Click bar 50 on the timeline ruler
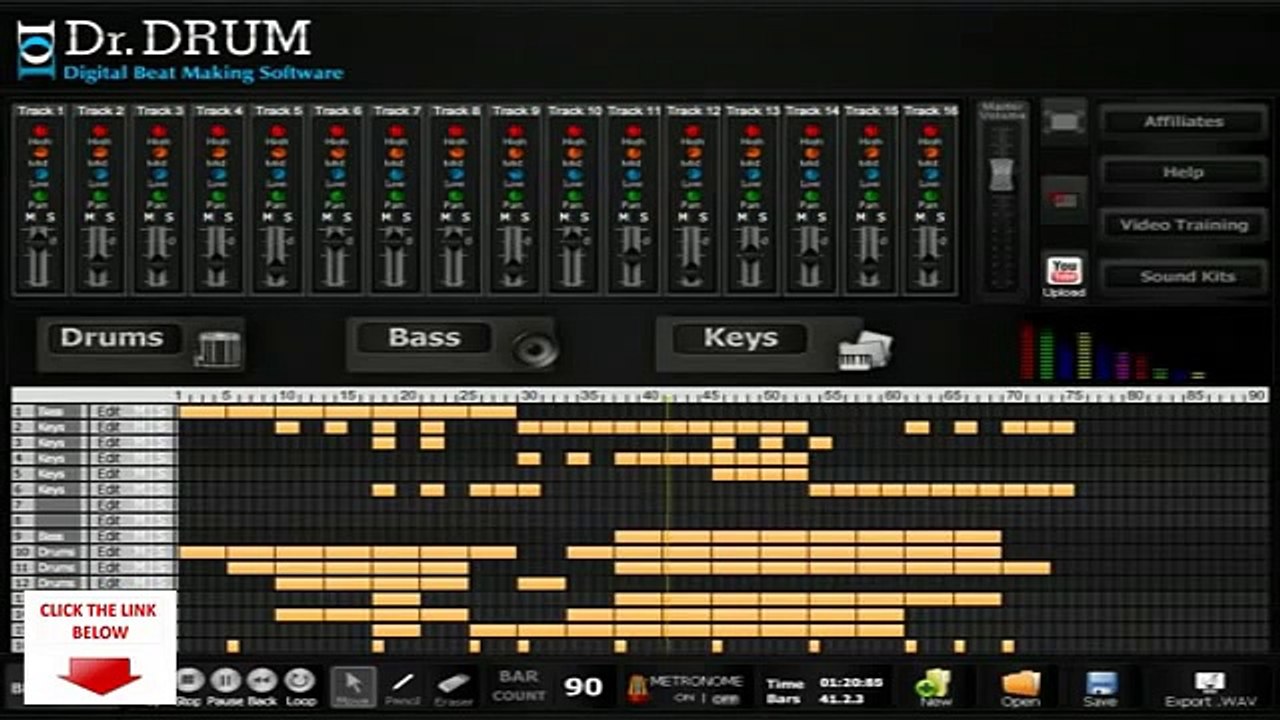 (x=771, y=396)
